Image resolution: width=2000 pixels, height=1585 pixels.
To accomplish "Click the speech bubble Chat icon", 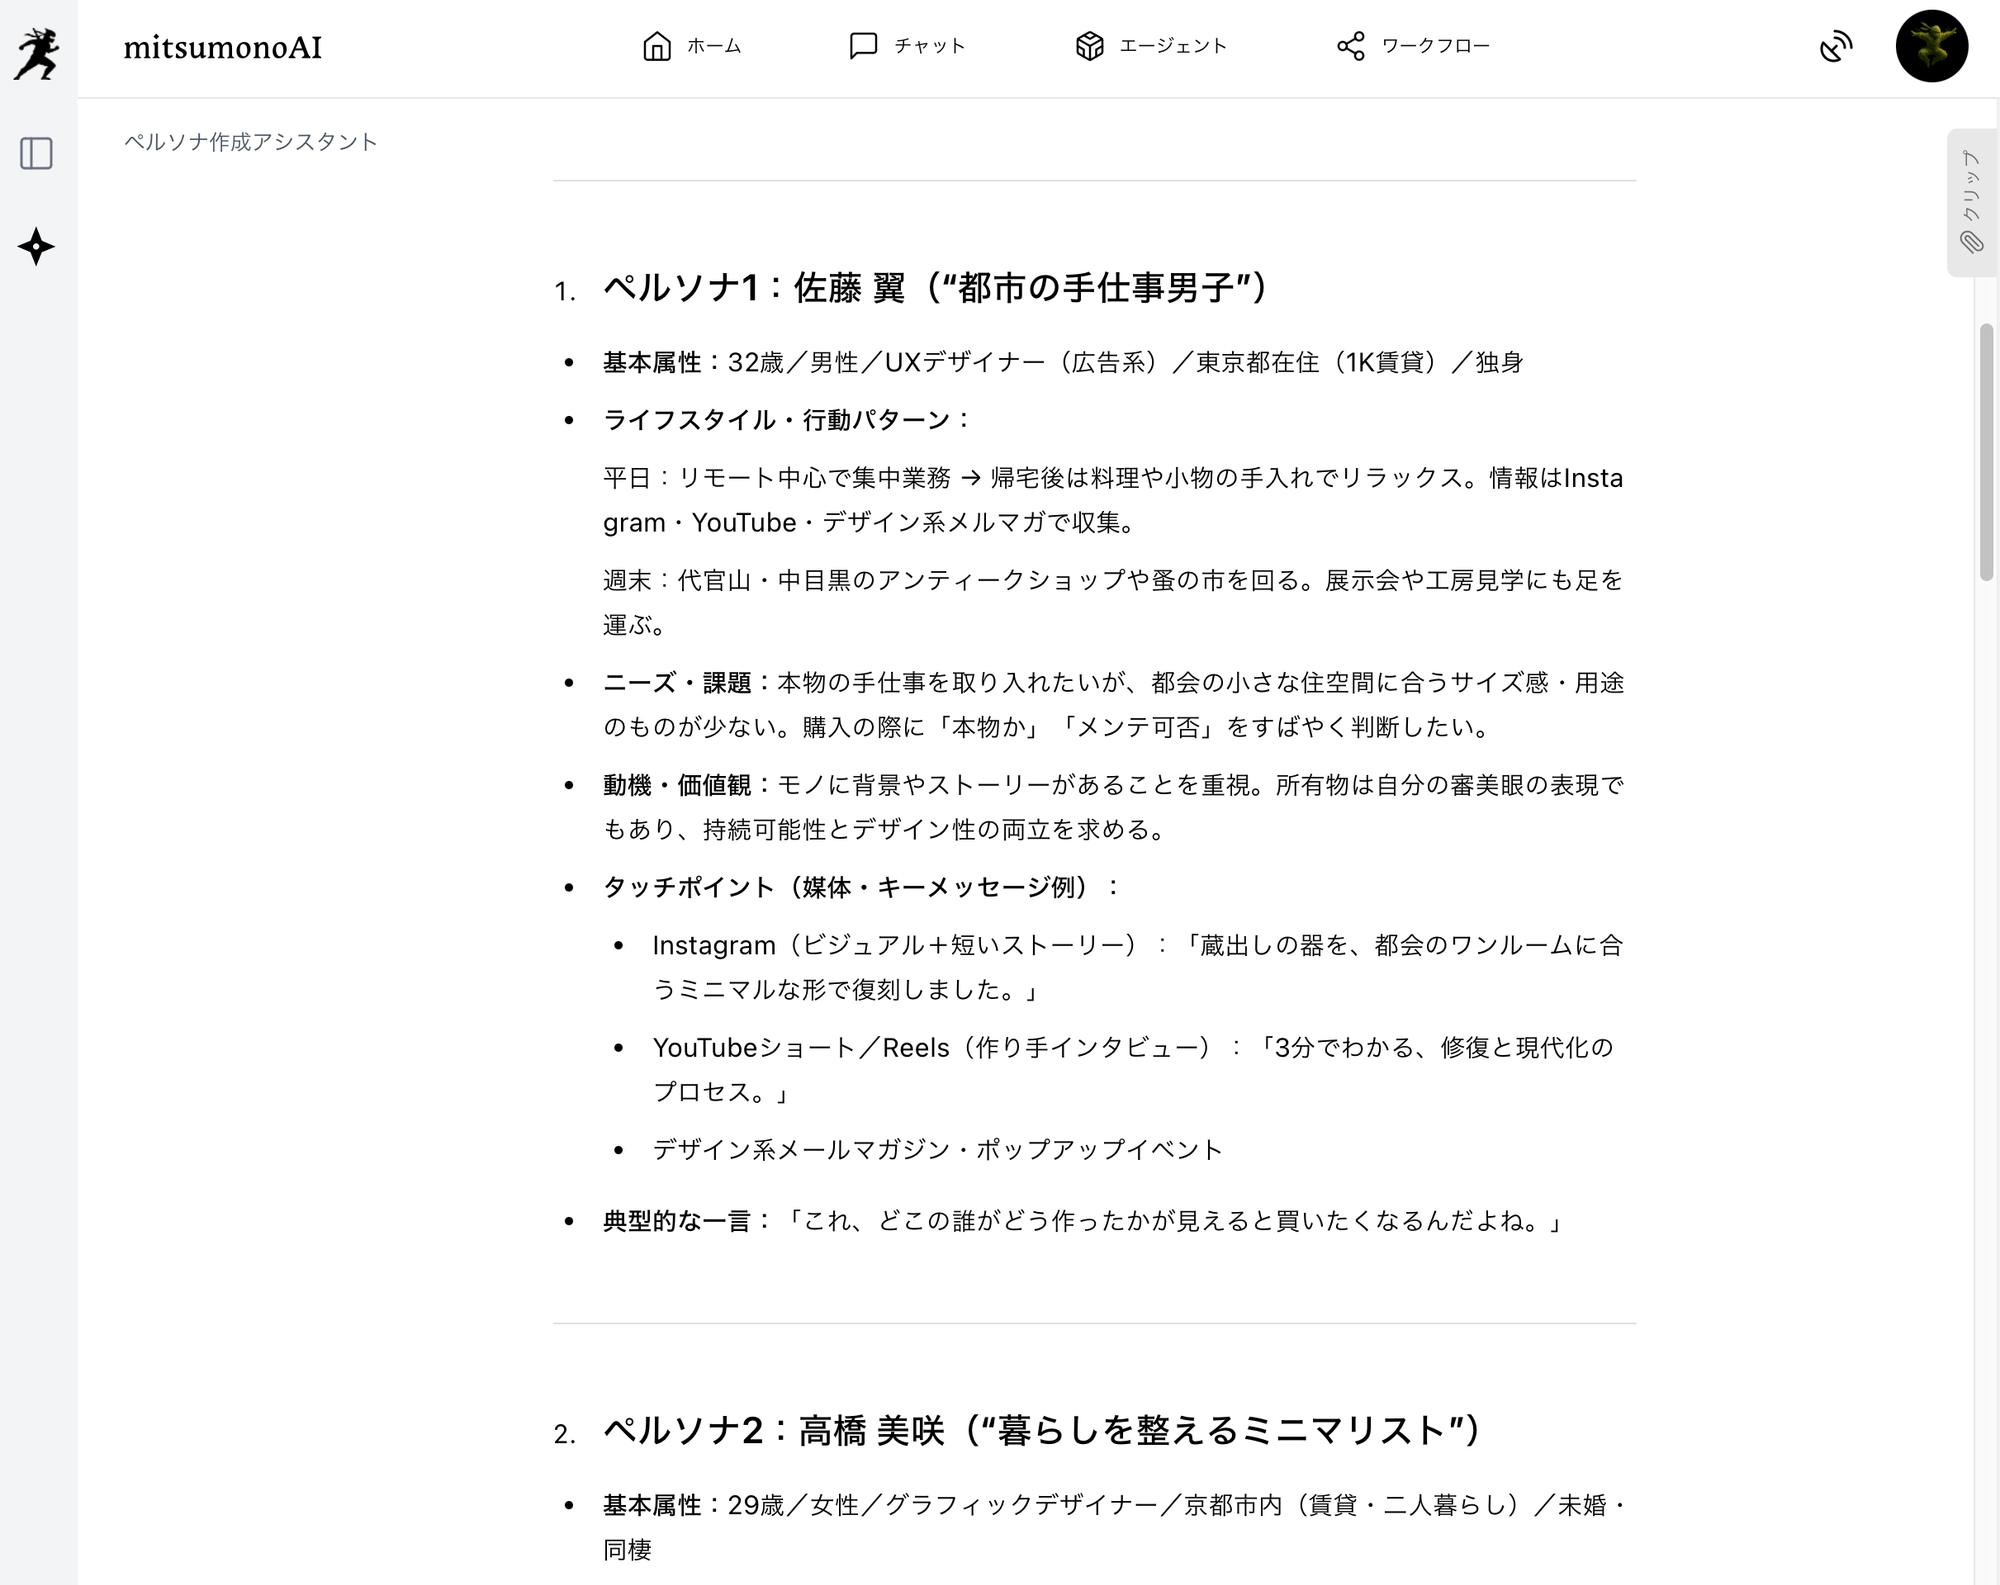I will point(862,46).
